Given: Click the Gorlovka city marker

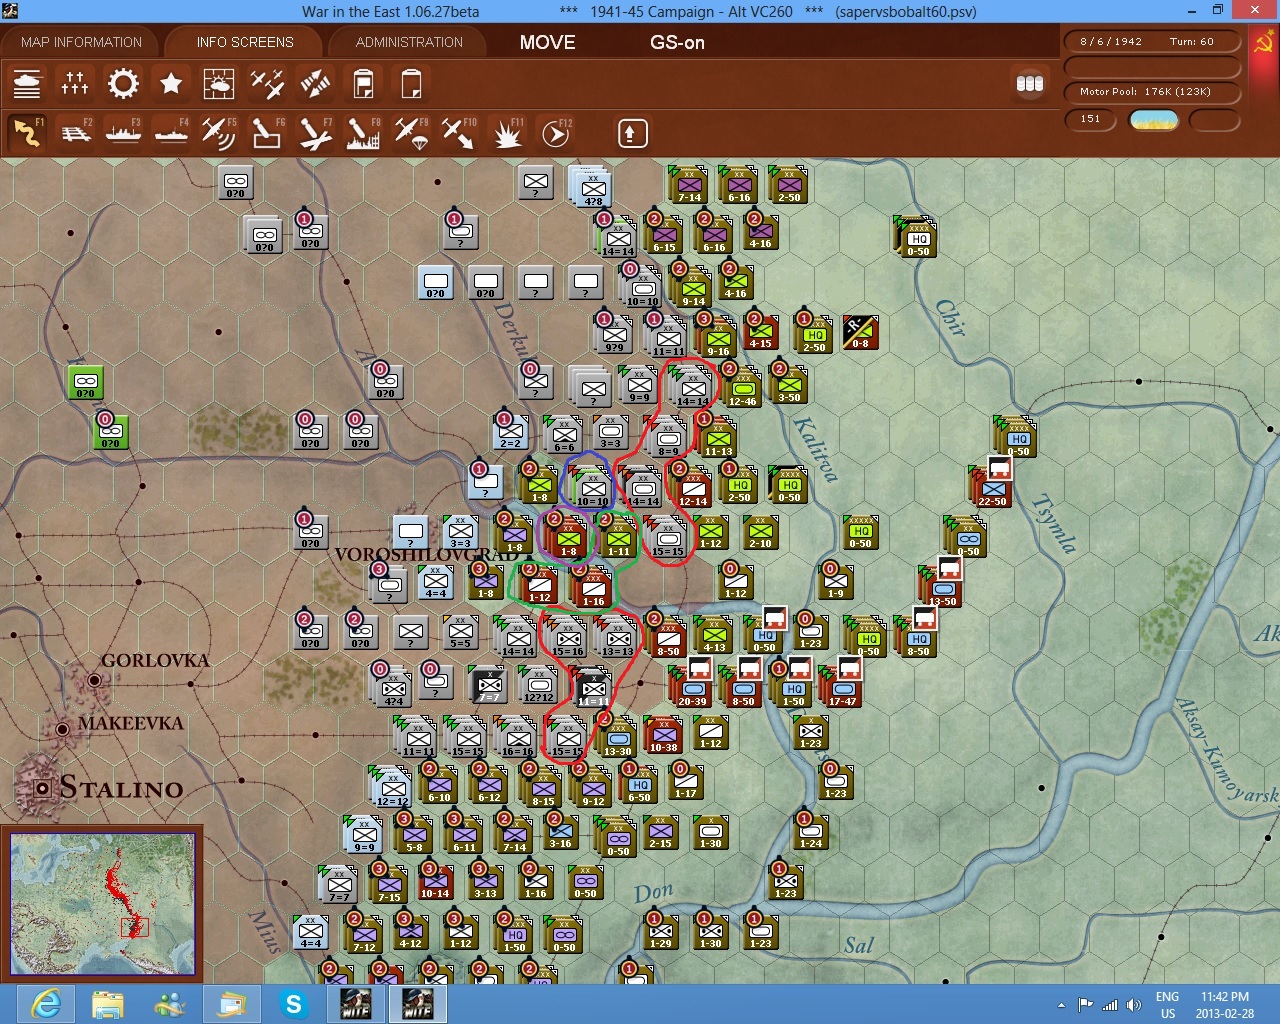Looking at the screenshot, I should 94,680.
